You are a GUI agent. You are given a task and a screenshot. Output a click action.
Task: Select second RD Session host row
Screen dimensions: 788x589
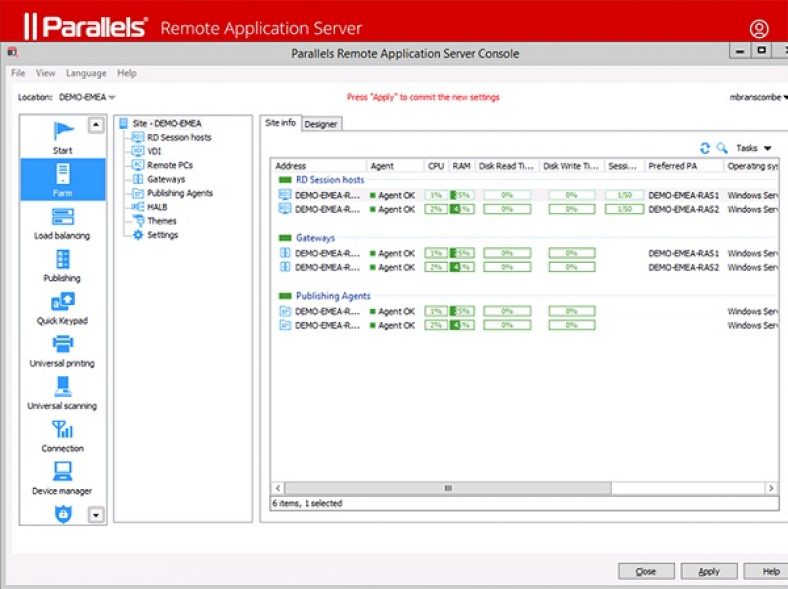click(x=526, y=209)
